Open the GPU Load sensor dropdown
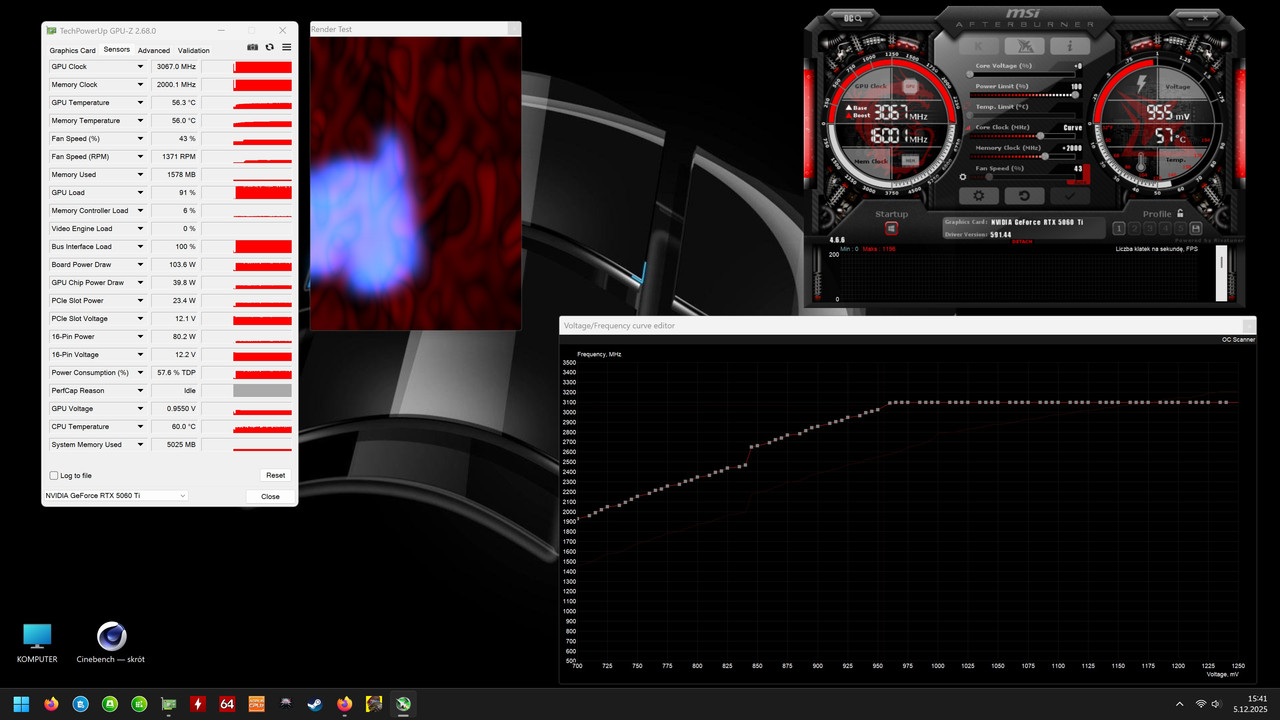1280x720 pixels. click(140, 193)
